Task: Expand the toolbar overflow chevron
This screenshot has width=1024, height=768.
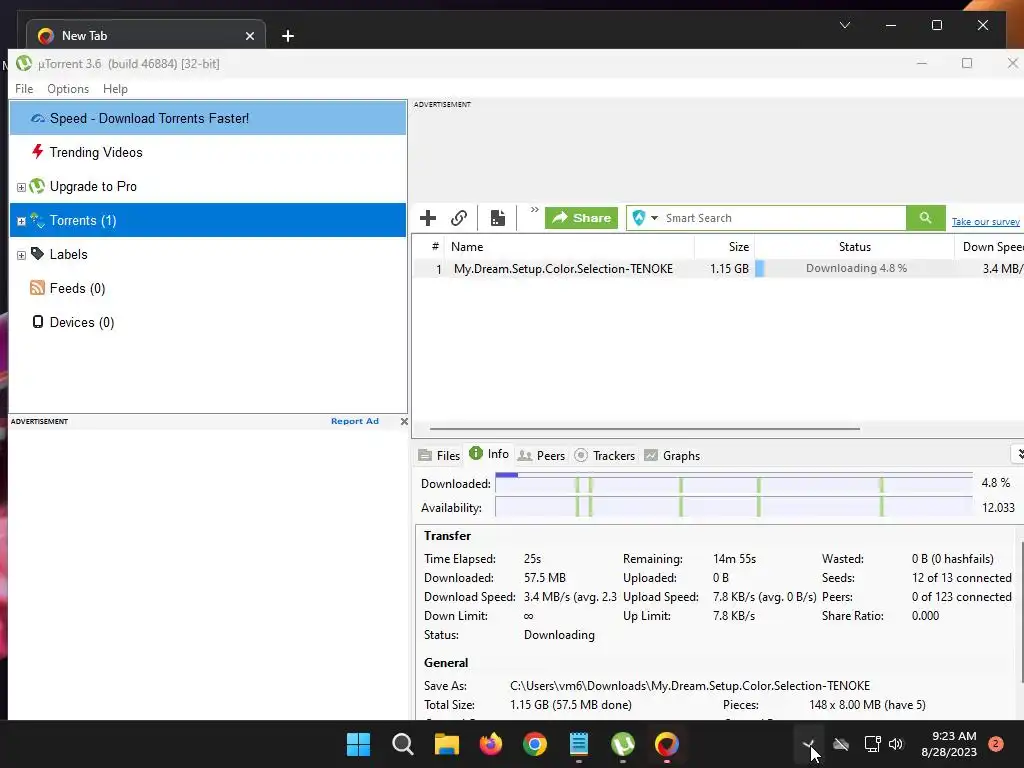Action: 534,210
